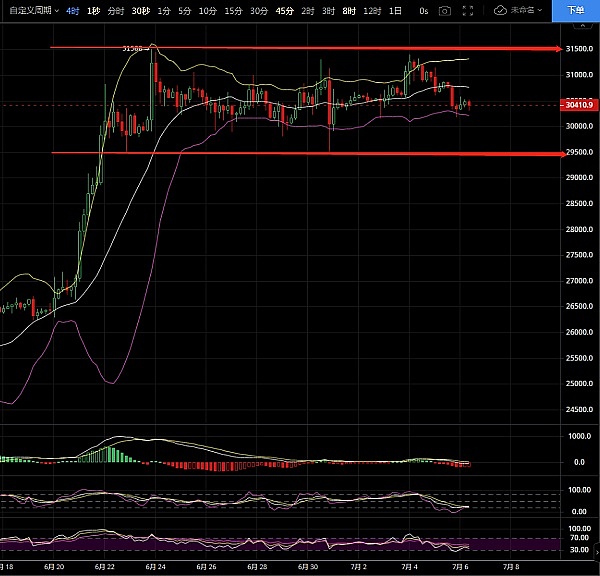
Task: Switch to the 45分 interval
Action: (284, 10)
